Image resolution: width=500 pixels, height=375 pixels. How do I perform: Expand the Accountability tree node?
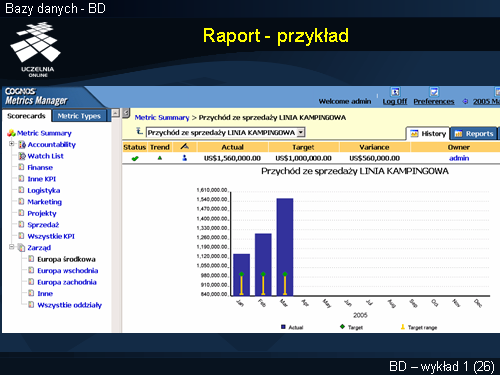[x=12, y=144]
